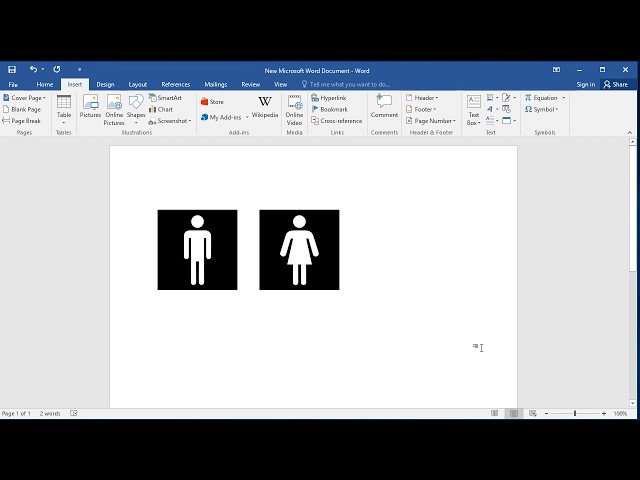Insert a Chart
The image size is (640, 480).
[161, 109]
